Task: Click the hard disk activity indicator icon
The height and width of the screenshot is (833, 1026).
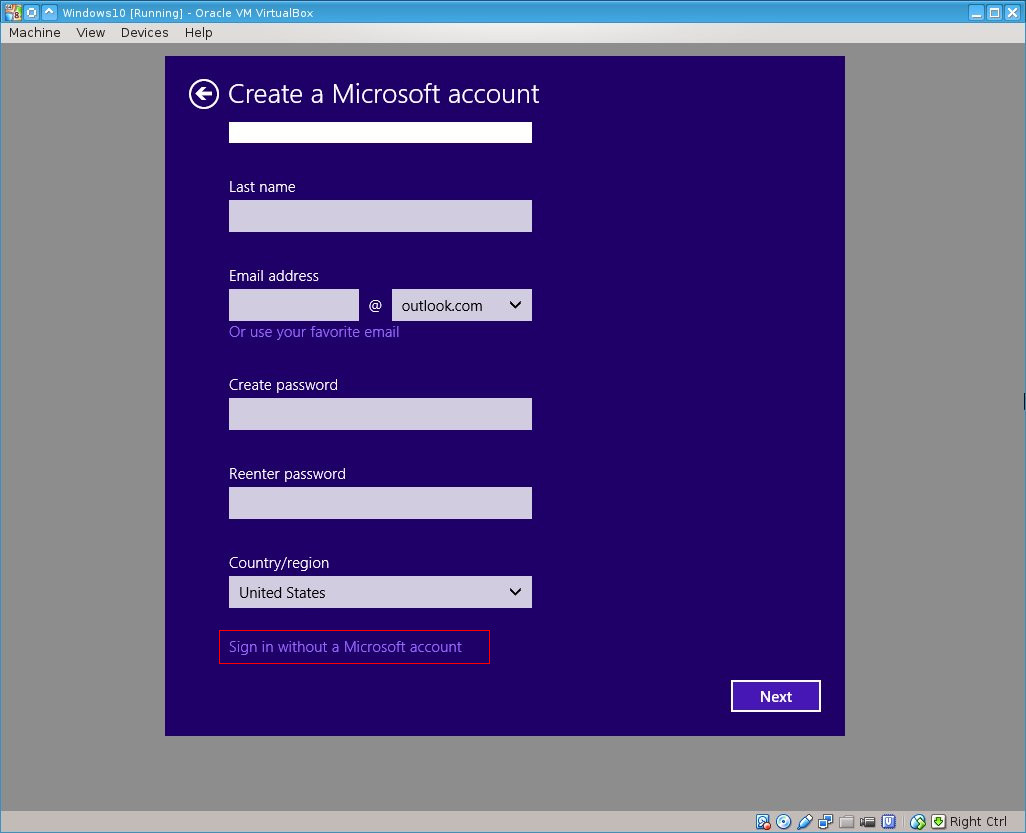Action: click(x=763, y=821)
